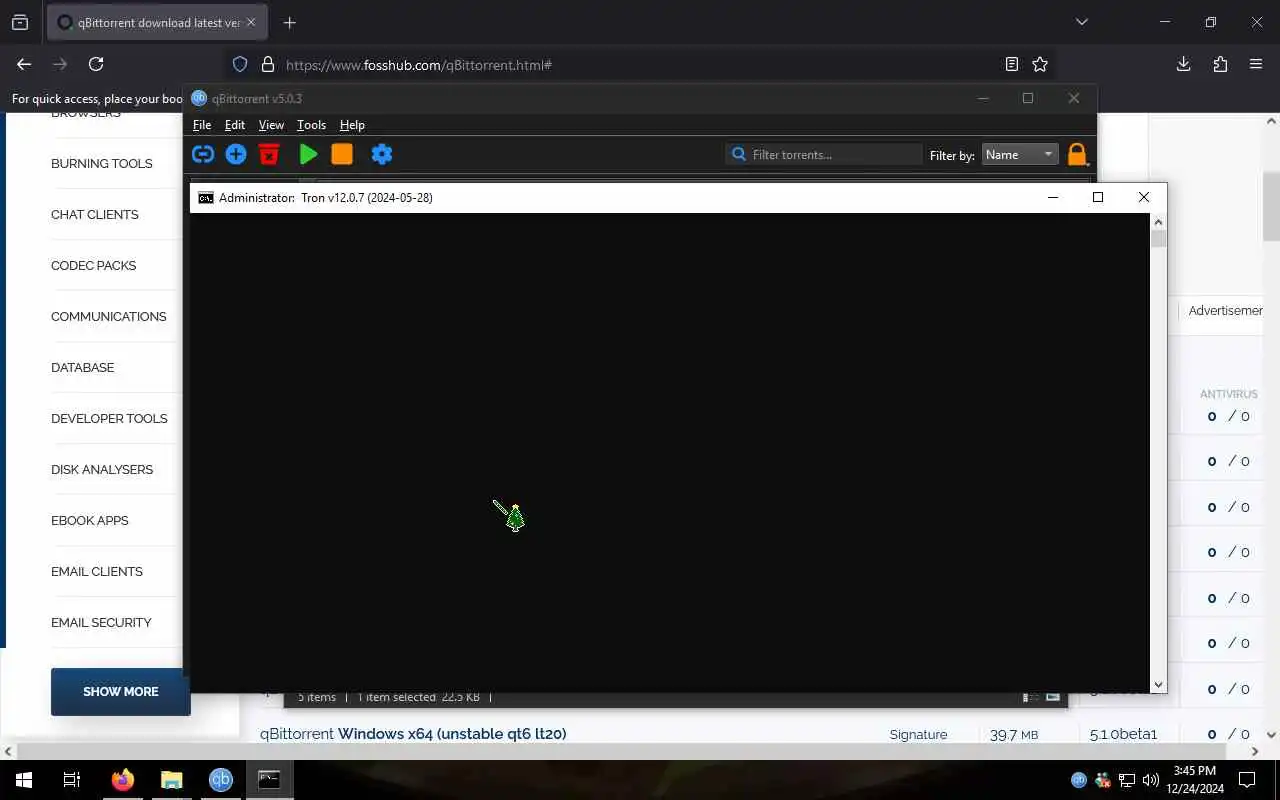Click the 39.7 MB size text
This screenshot has width=1280, height=800.
1014,735
